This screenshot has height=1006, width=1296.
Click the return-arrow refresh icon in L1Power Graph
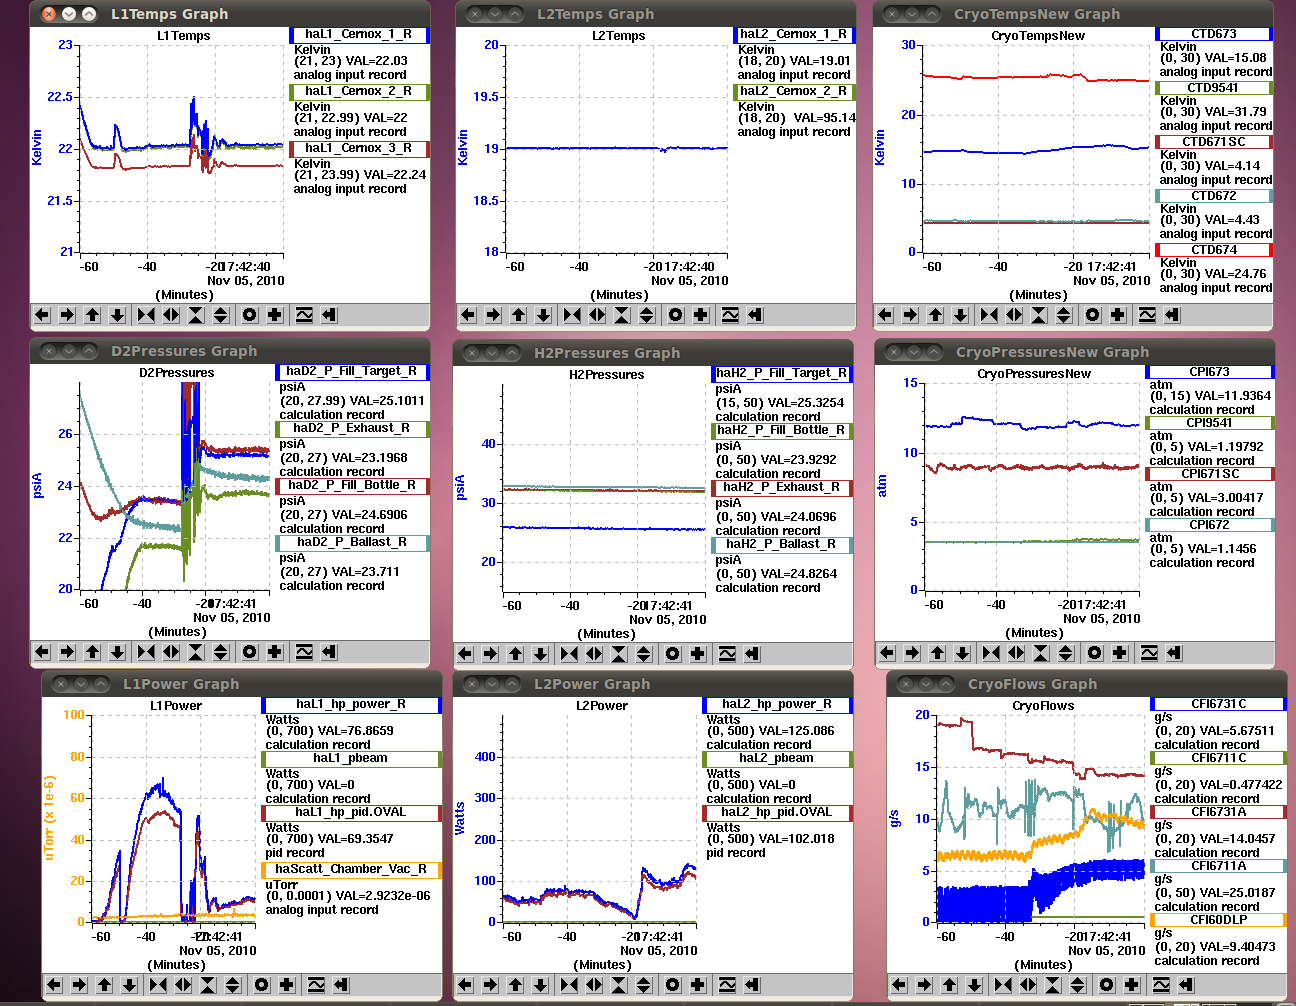pyautogui.click(x=341, y=985)
